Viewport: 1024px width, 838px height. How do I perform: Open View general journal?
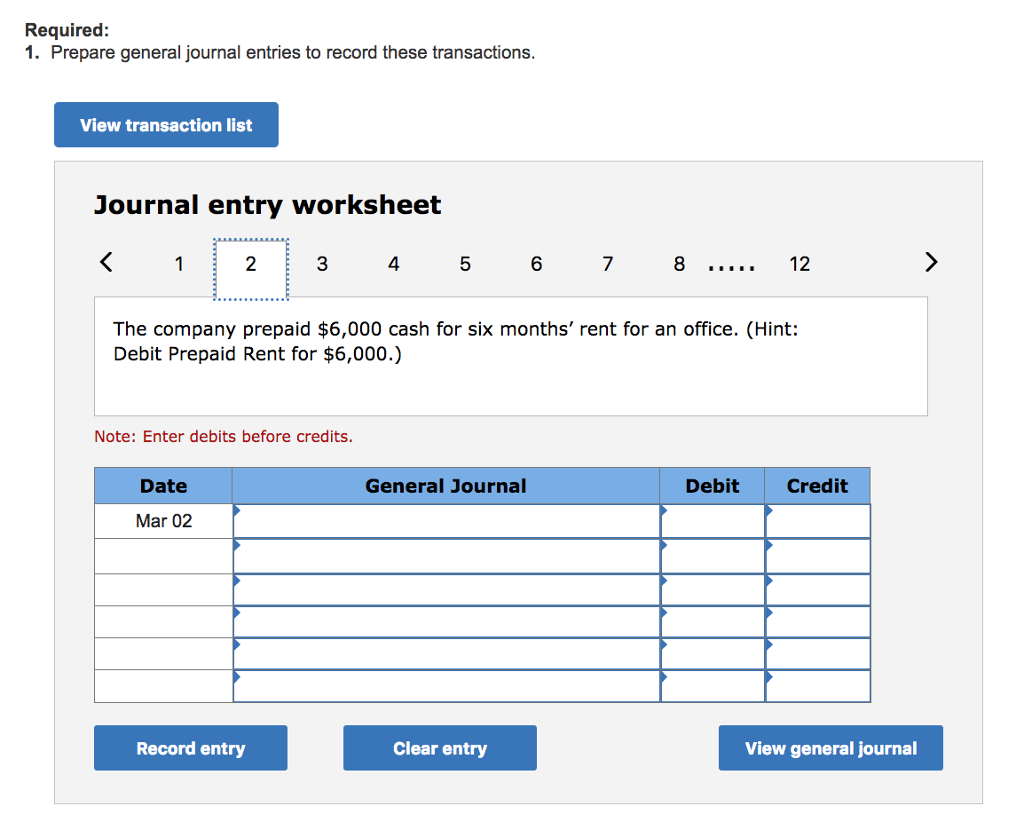(x=831, y=748)
